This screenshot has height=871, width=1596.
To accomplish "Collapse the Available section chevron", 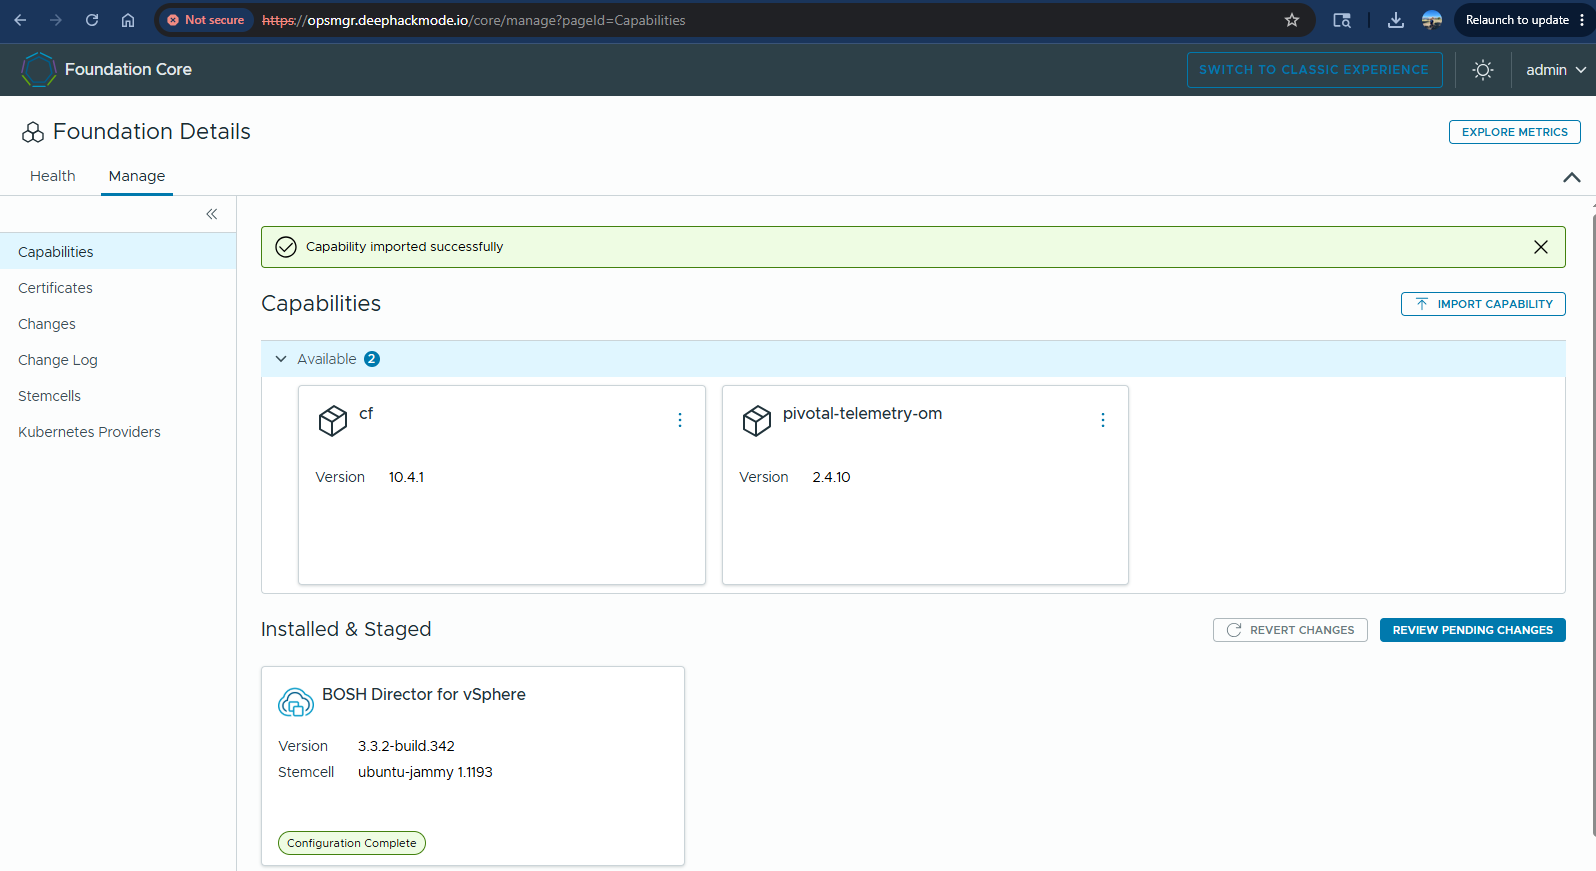I will [x=281, y=359].
